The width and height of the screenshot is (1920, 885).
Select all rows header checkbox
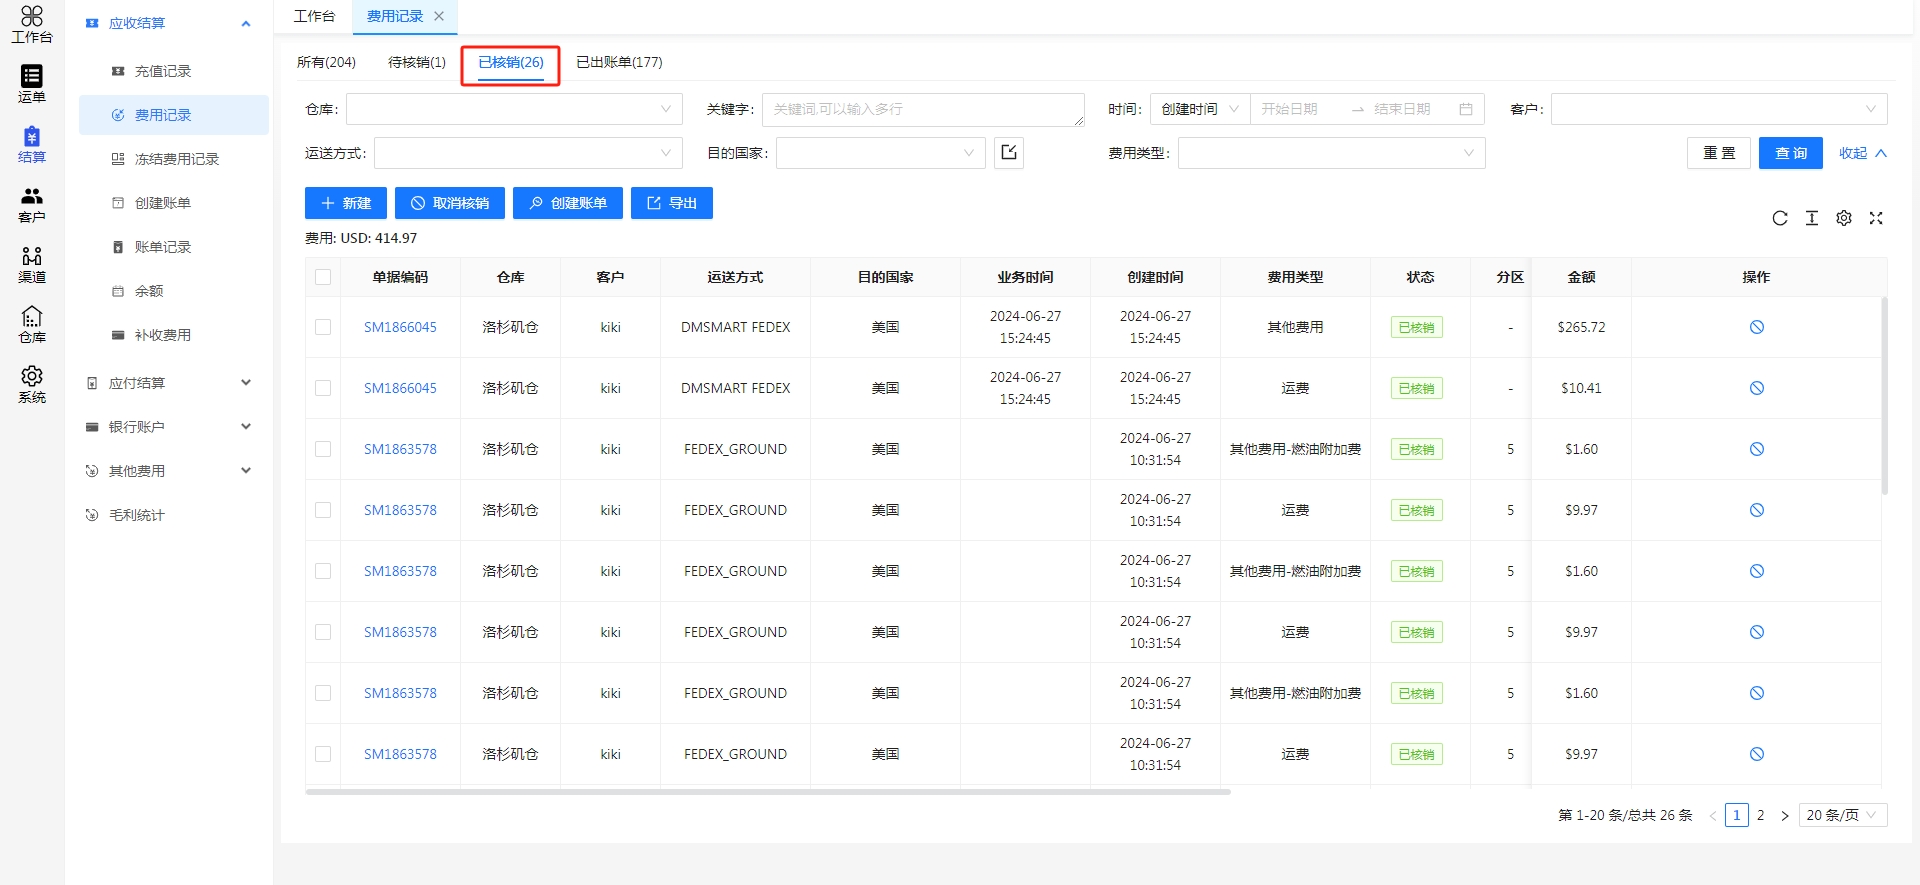click(x=323, y=277)
